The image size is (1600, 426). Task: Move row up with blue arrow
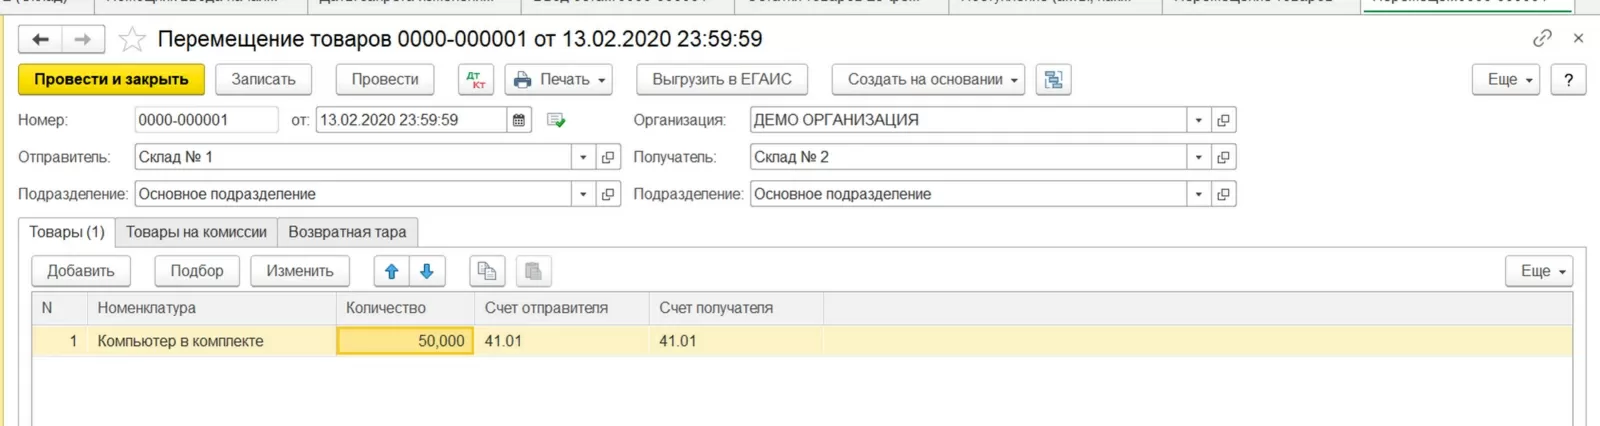392,271
